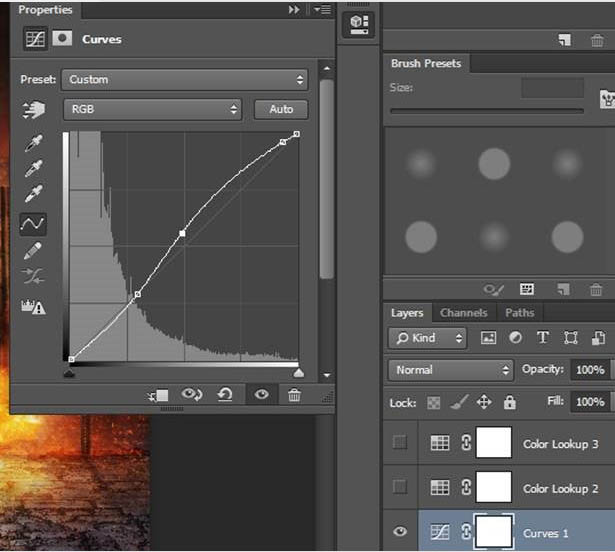Open the Kind layer filter dropdown
Viewport: 615px width, 552px height.
point(428,338)
